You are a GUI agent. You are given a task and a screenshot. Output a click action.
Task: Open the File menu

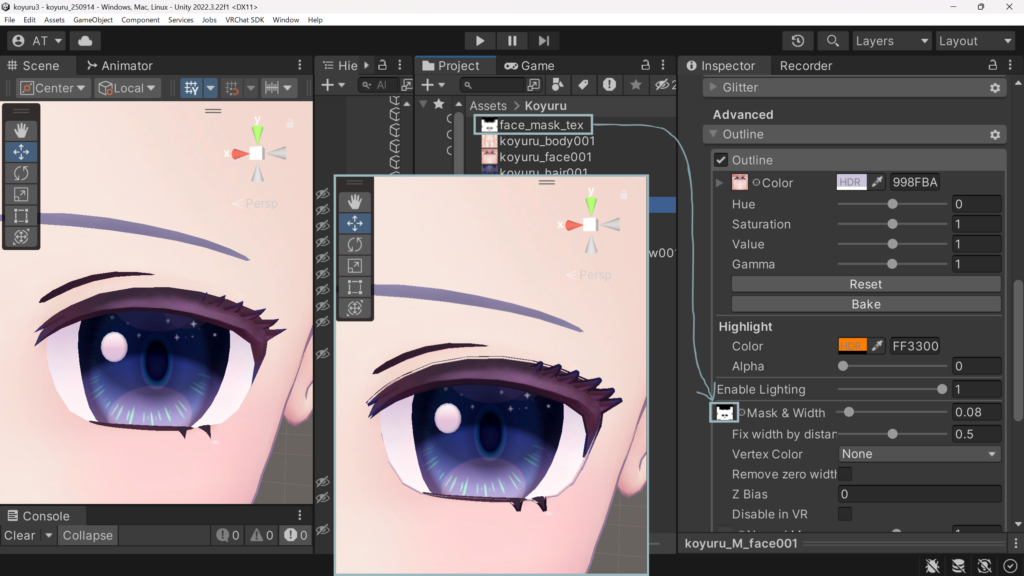10,20
